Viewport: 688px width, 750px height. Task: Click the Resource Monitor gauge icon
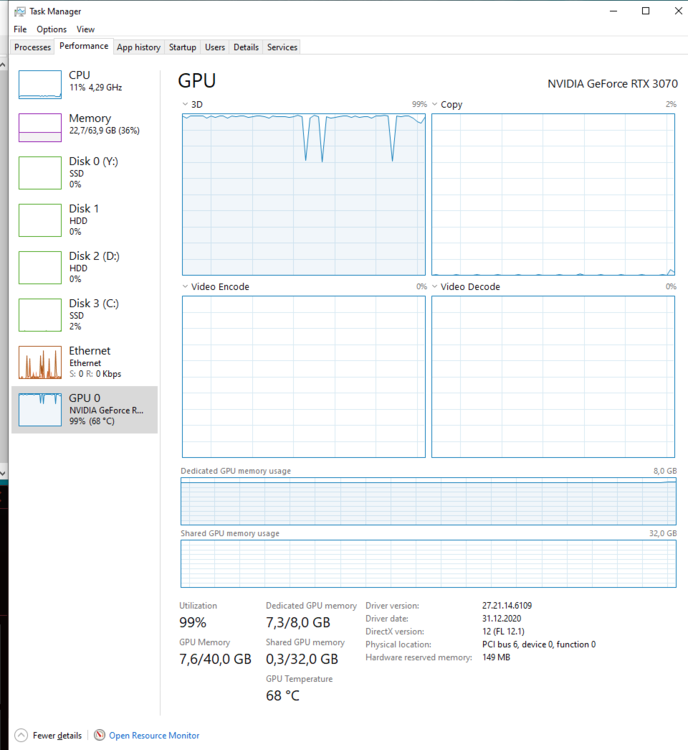pyautogui.click(x=100, y=735)
